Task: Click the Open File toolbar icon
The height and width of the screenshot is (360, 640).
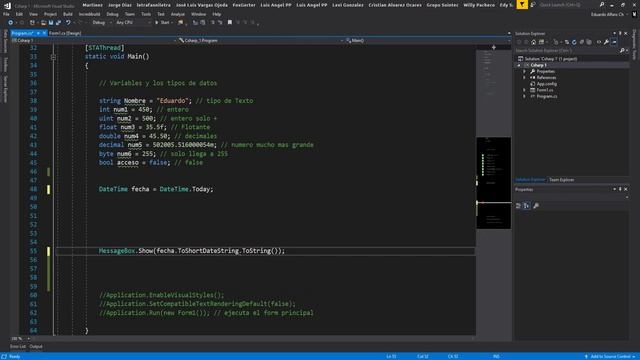Action: coord(43,22)
